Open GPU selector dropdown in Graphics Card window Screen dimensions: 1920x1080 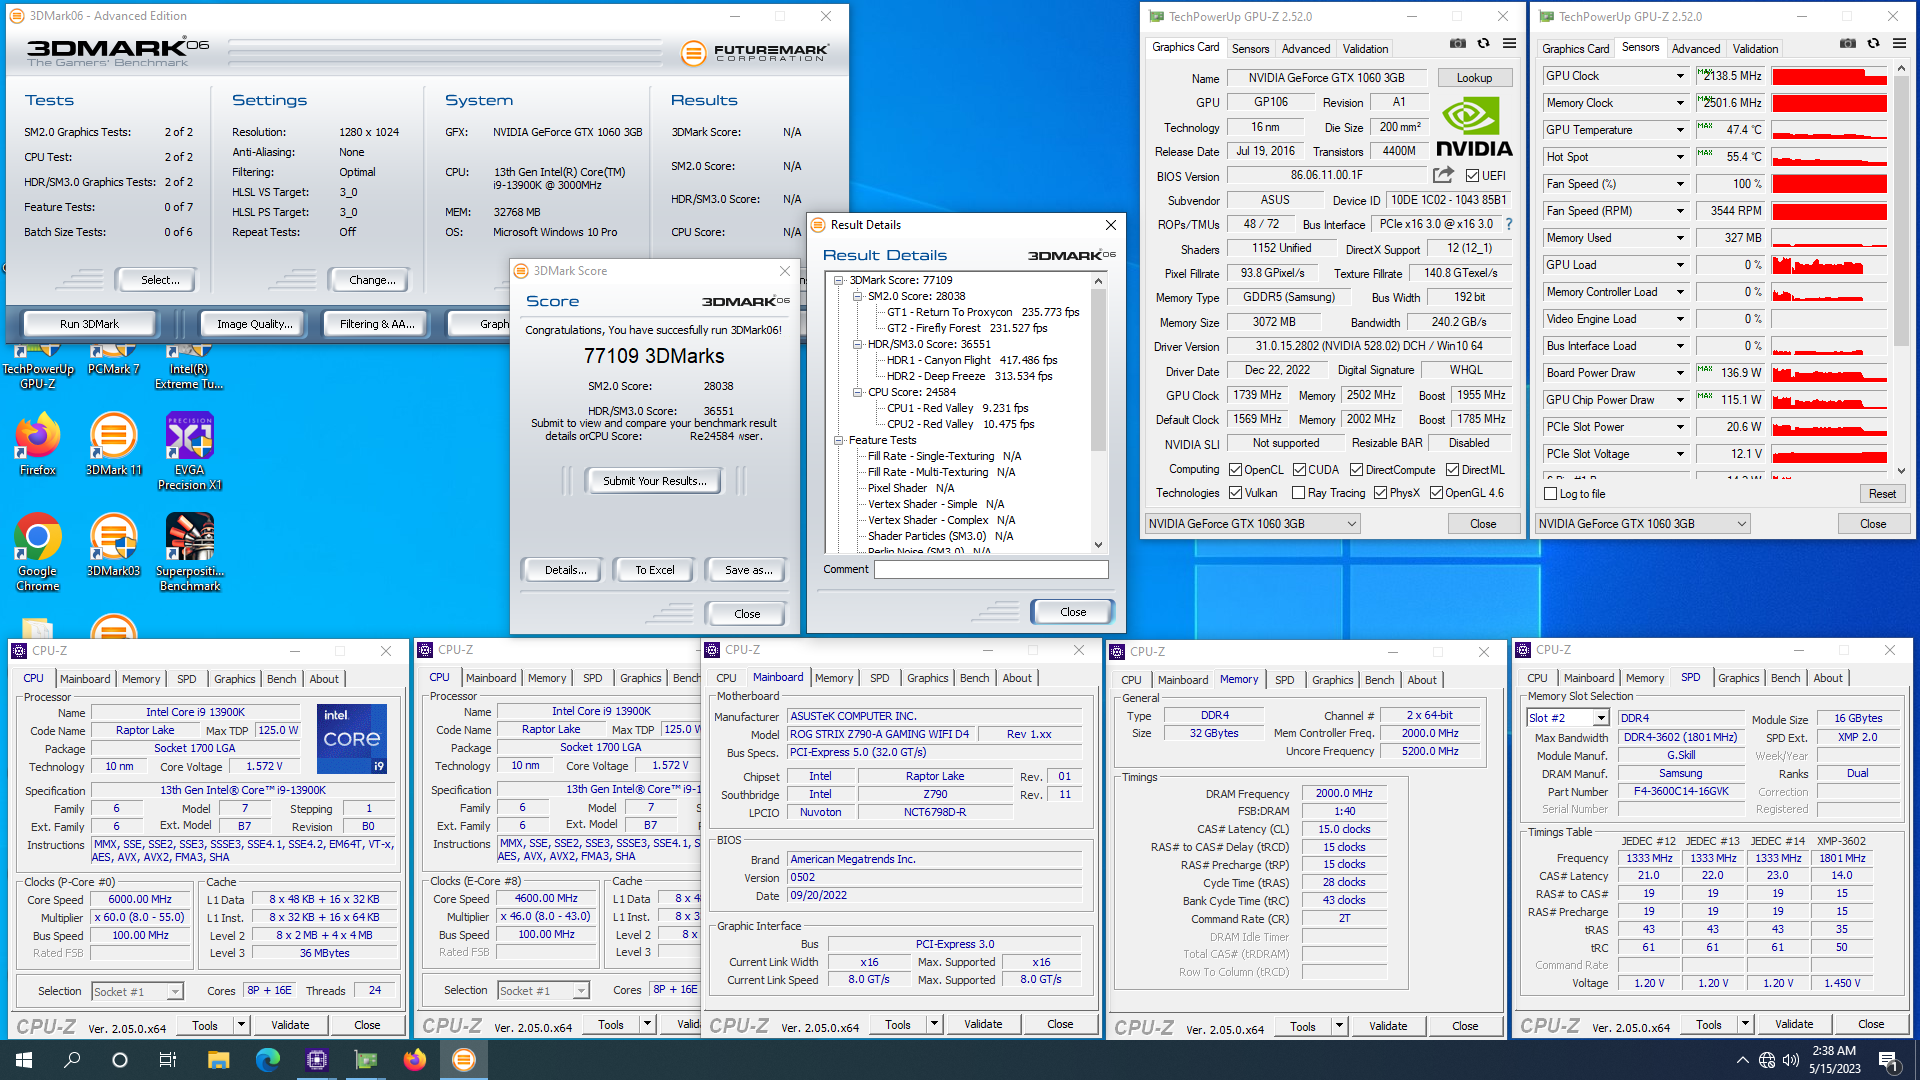[1253, 524]
